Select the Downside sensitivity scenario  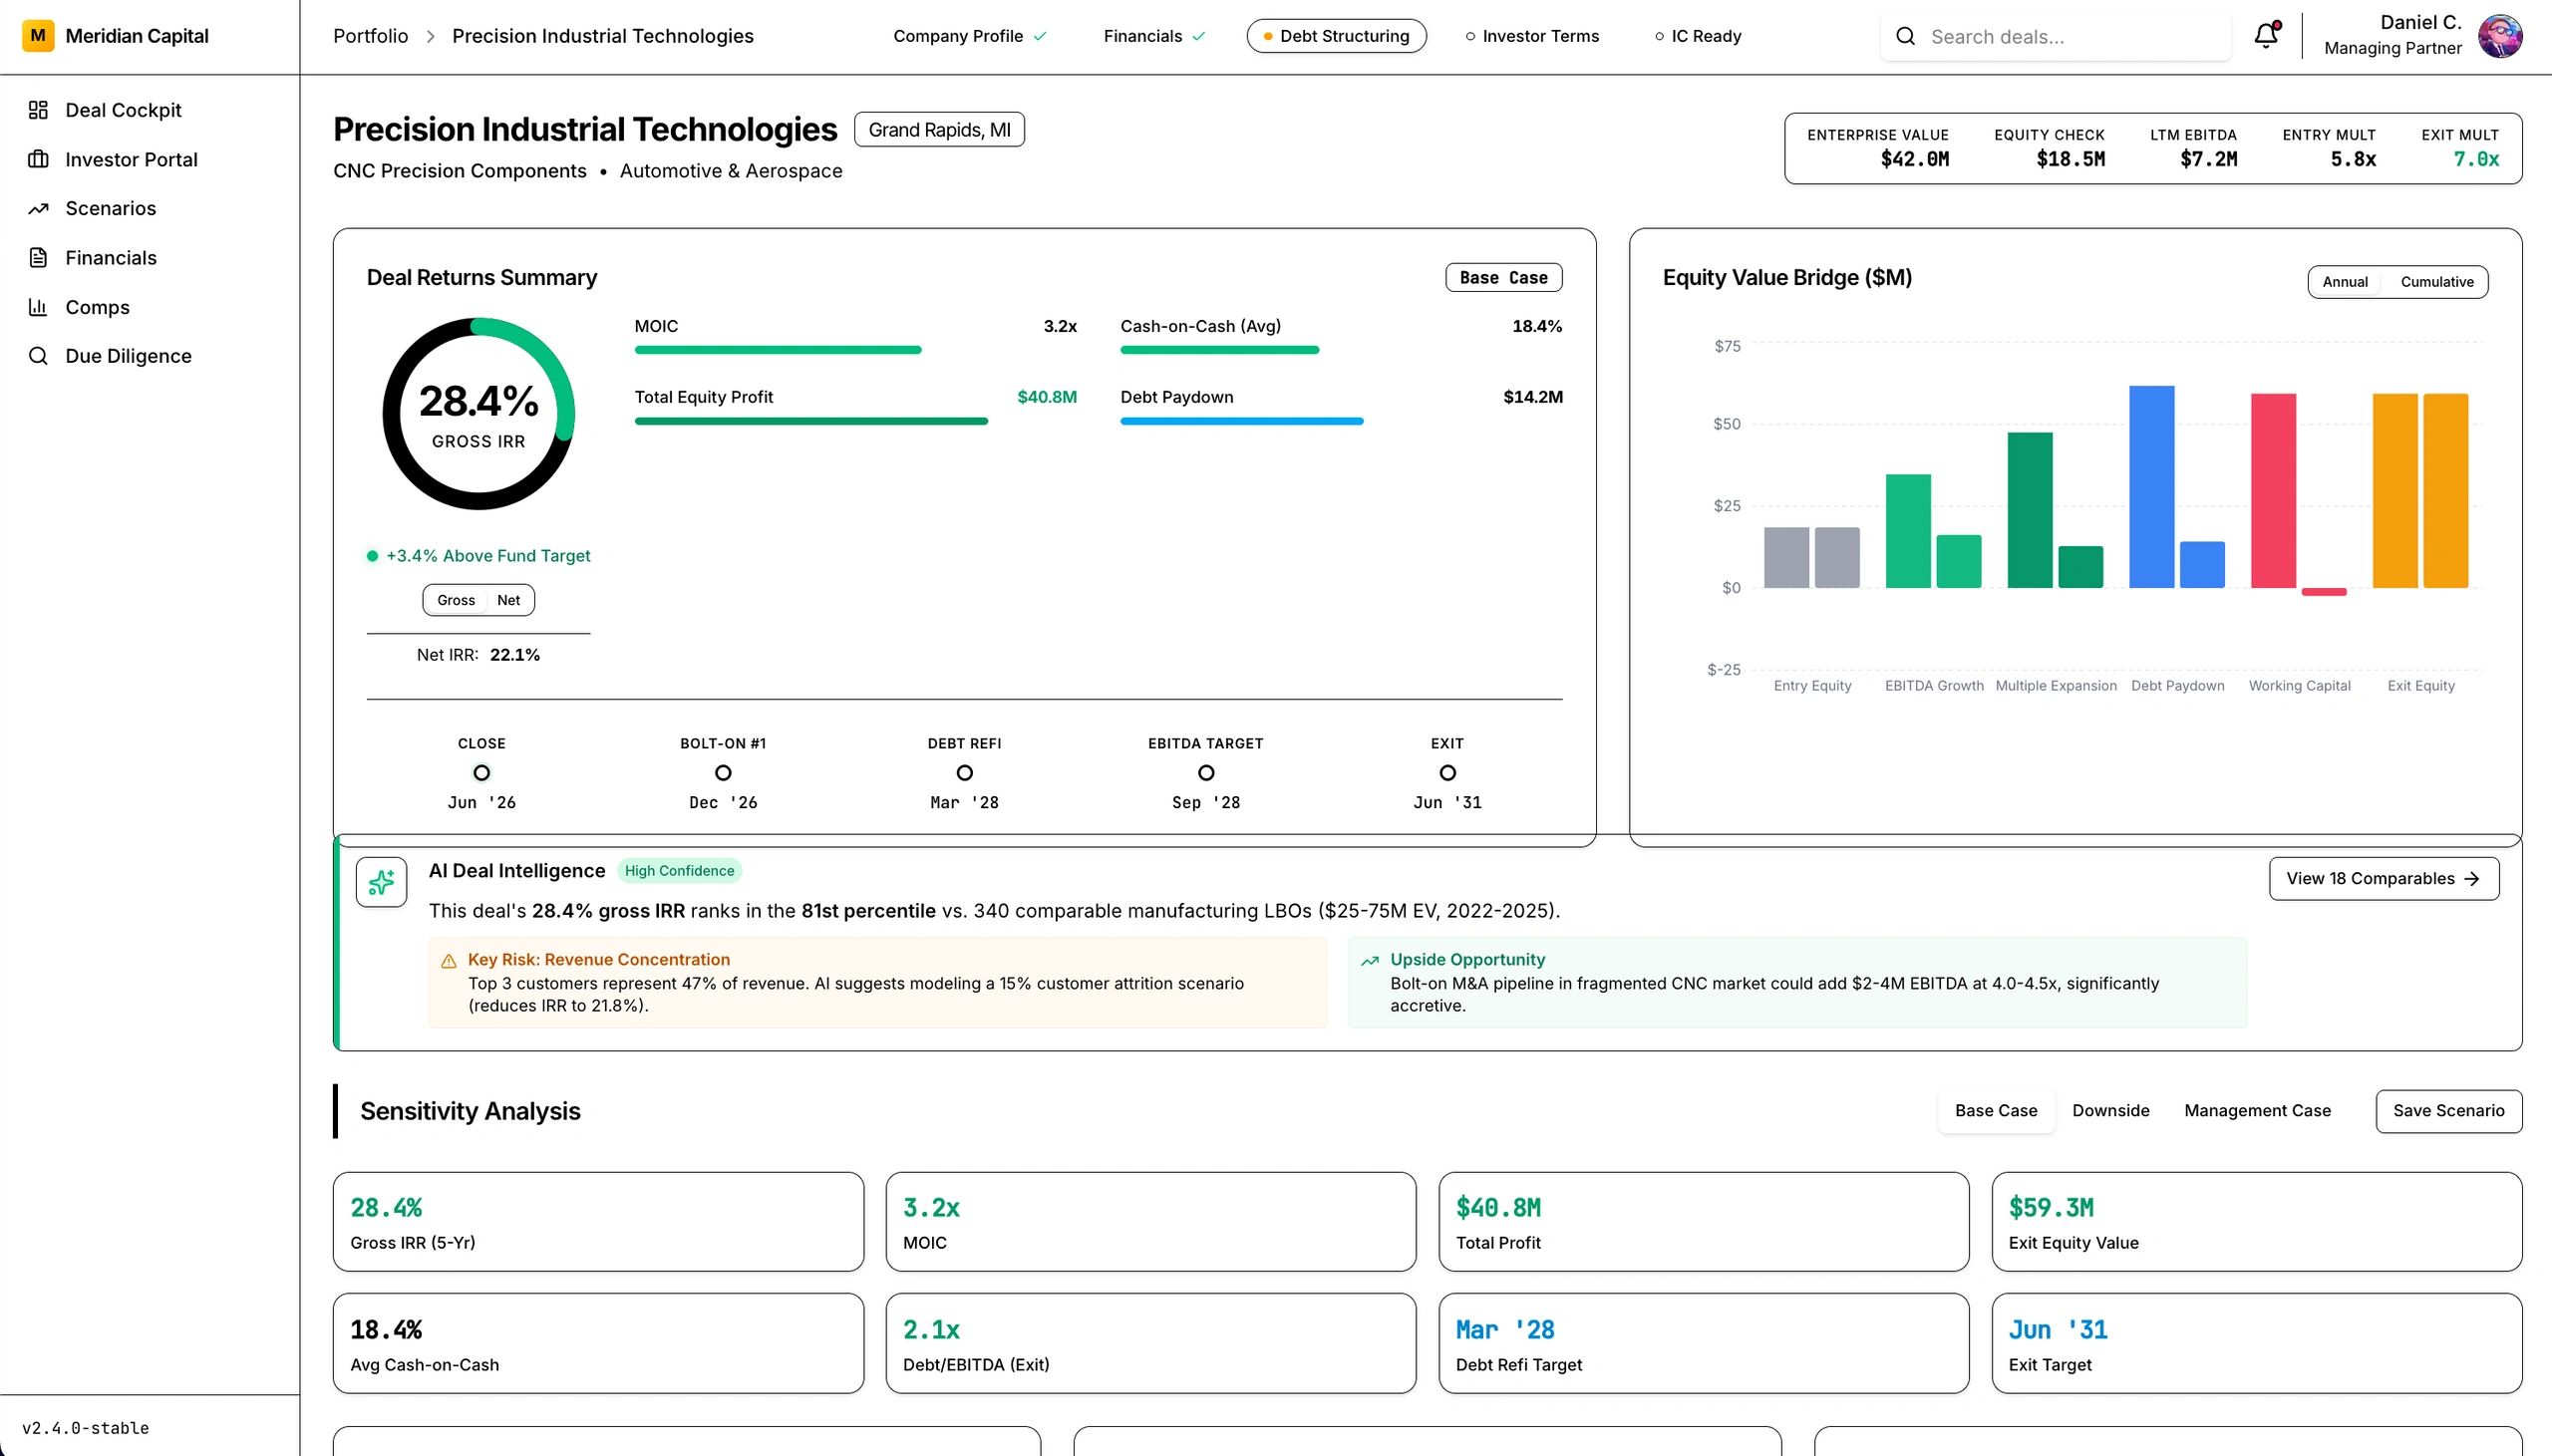tap(2110, 1111)
